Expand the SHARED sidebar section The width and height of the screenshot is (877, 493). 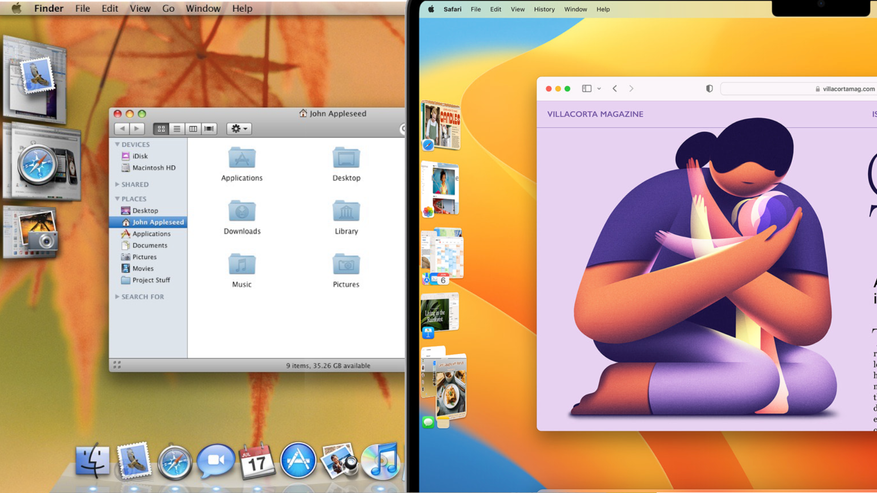[117, 184]
